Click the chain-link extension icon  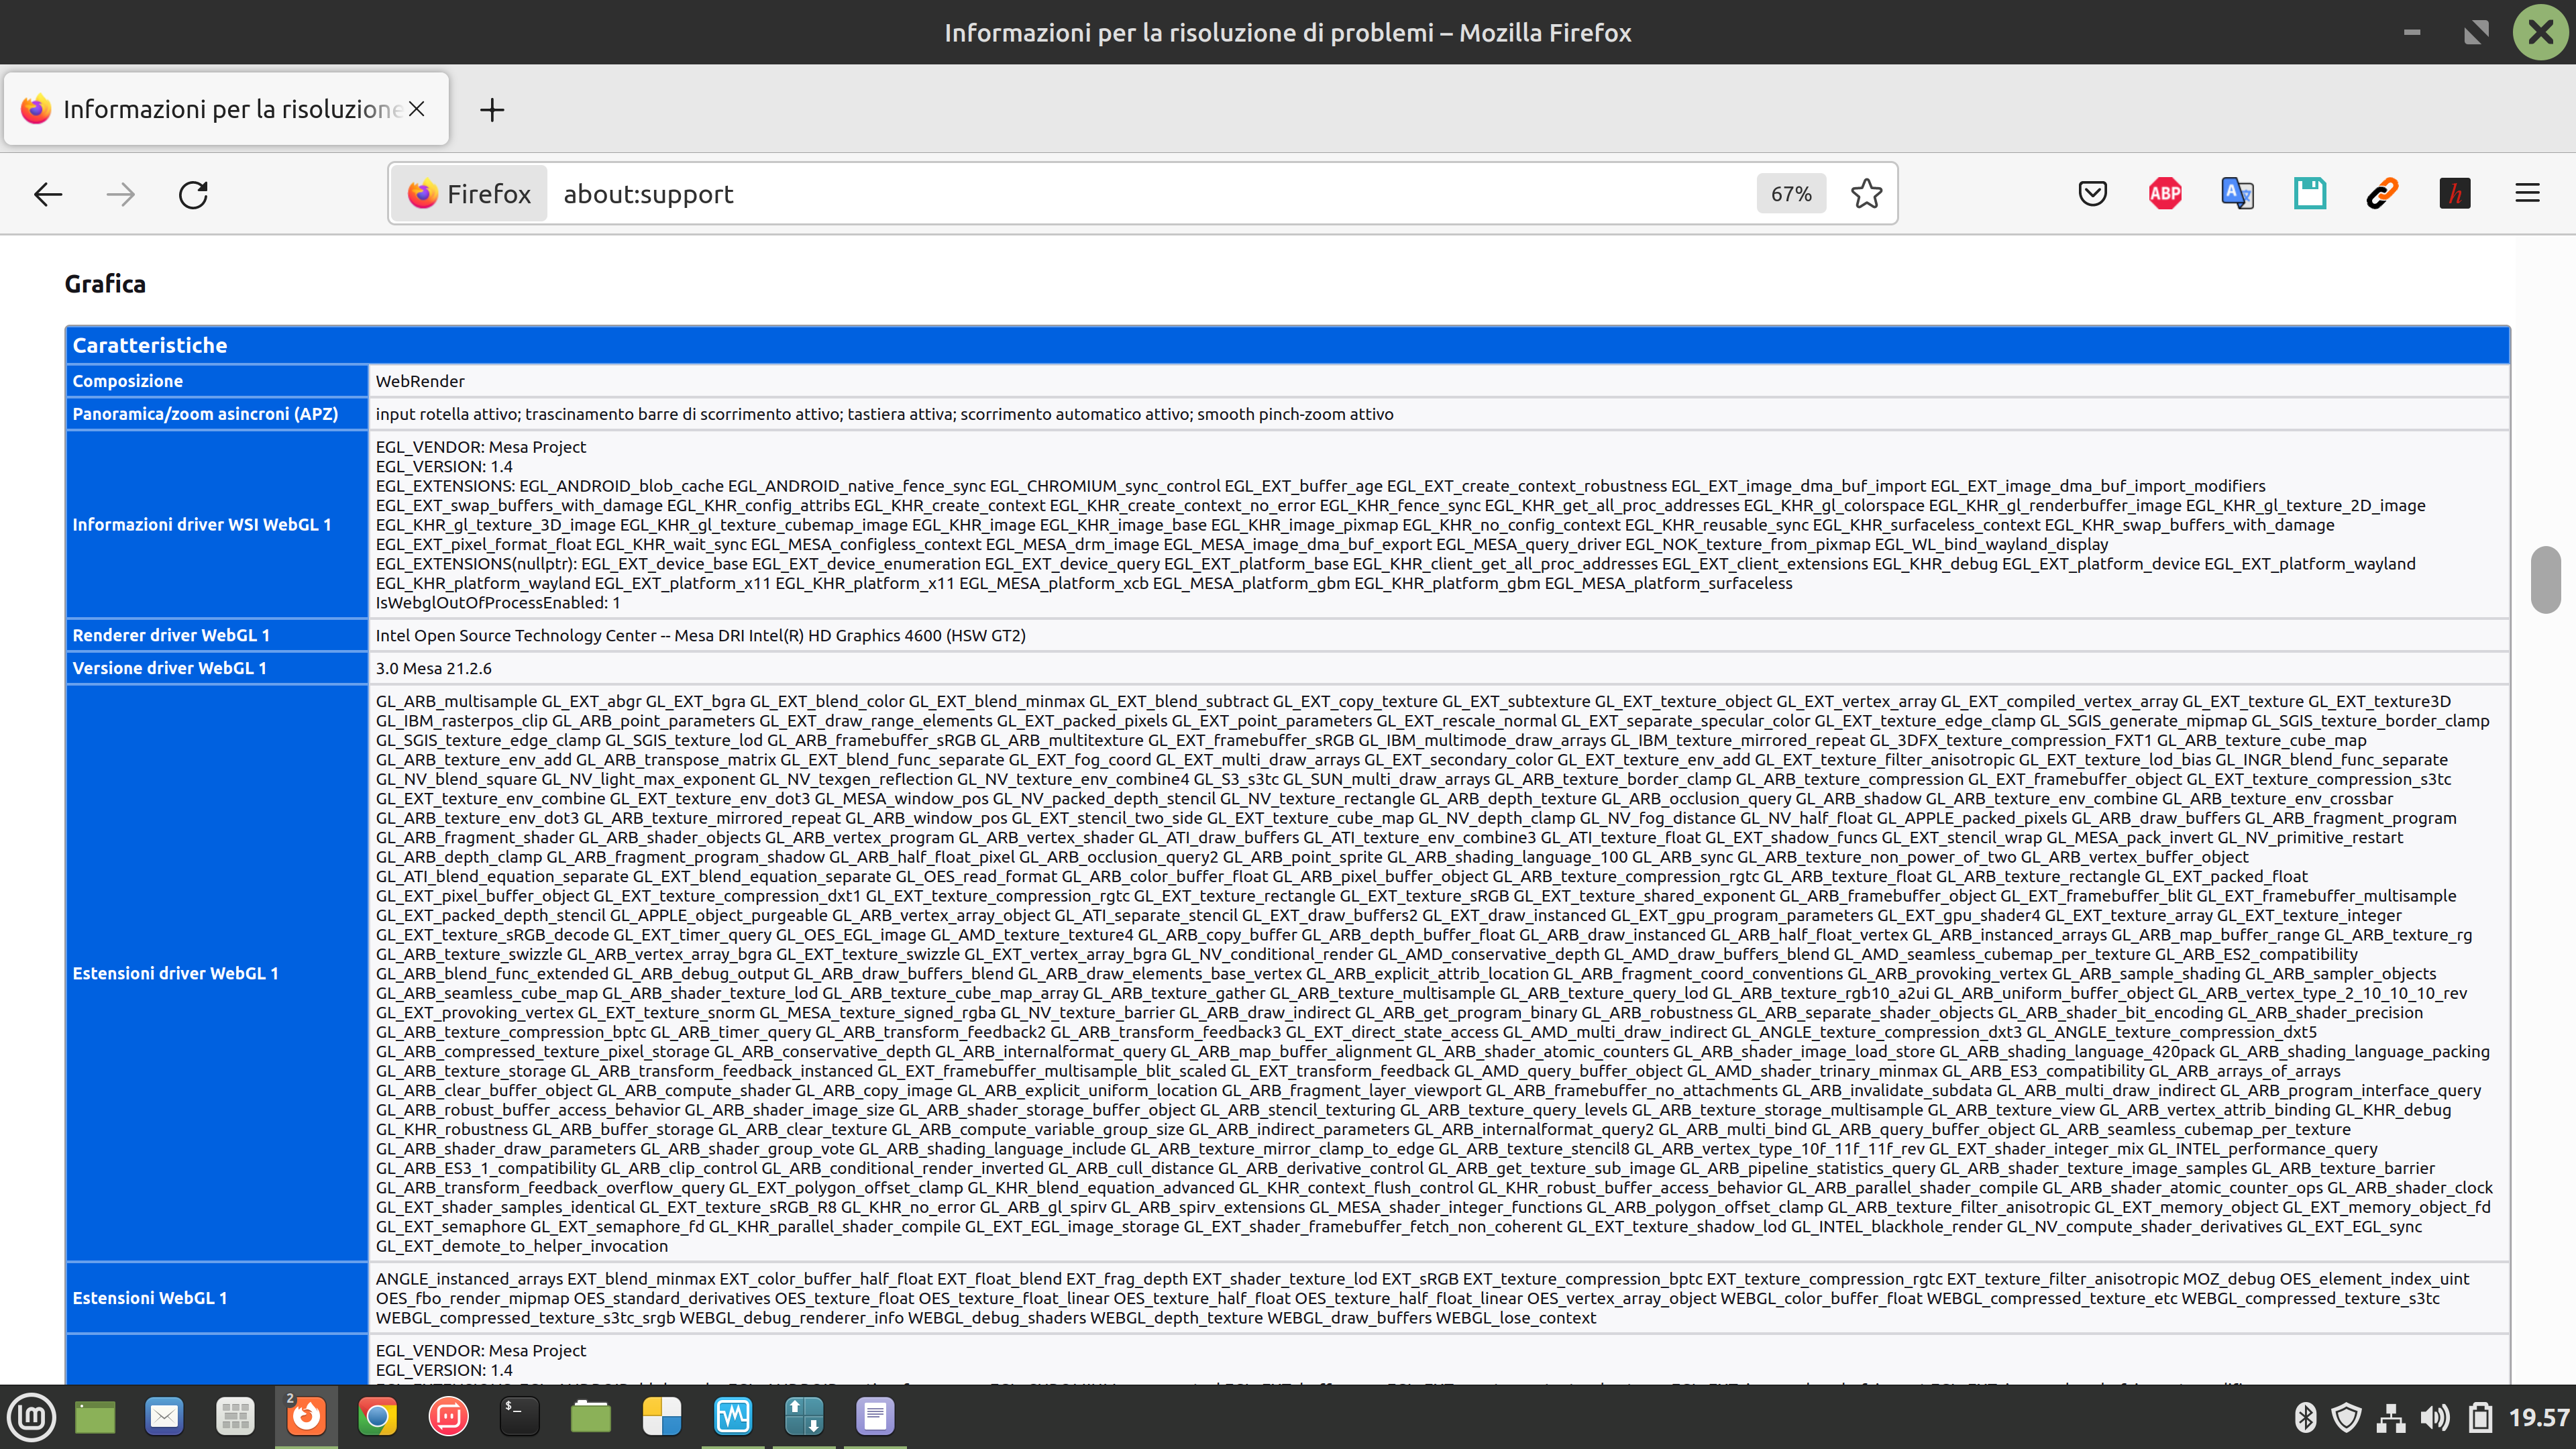2382,193
